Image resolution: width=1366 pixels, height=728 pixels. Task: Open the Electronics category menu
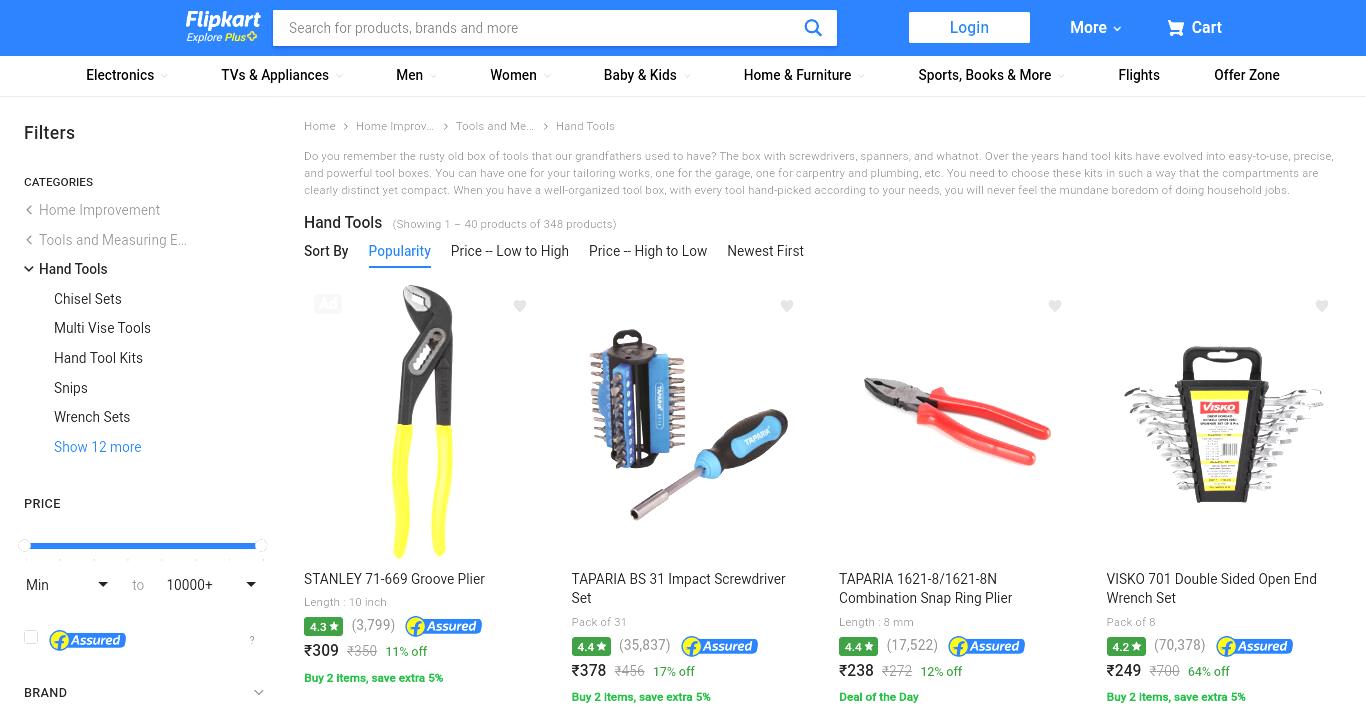(126, 75)
